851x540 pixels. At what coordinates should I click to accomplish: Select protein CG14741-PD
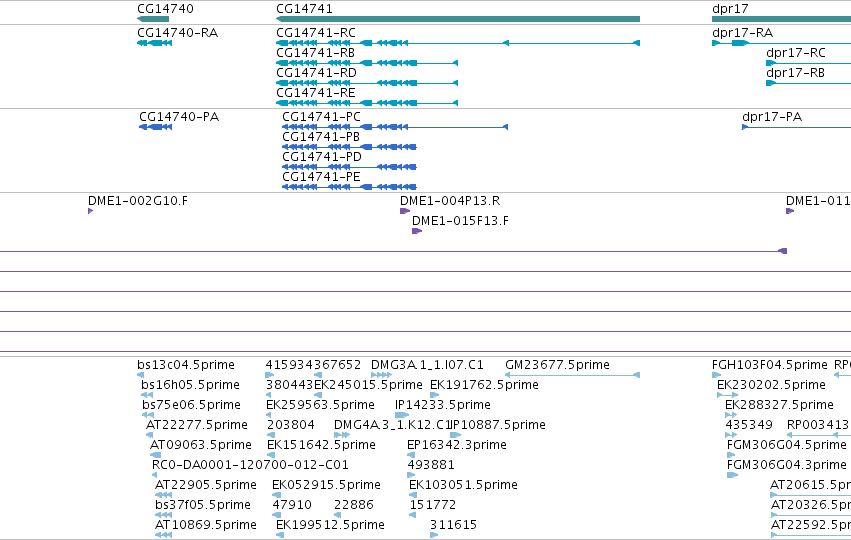pos(322,157)
